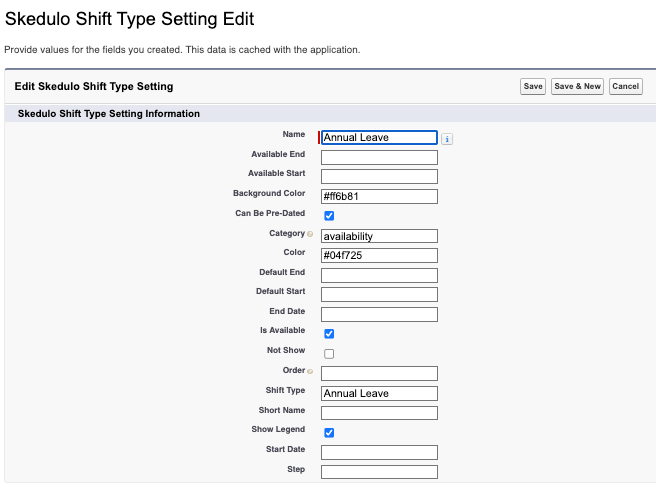Click the Edit Skedulo Shift Type Setting title
Viewport: 656px width, 486px height.
(x=94, y=87)
